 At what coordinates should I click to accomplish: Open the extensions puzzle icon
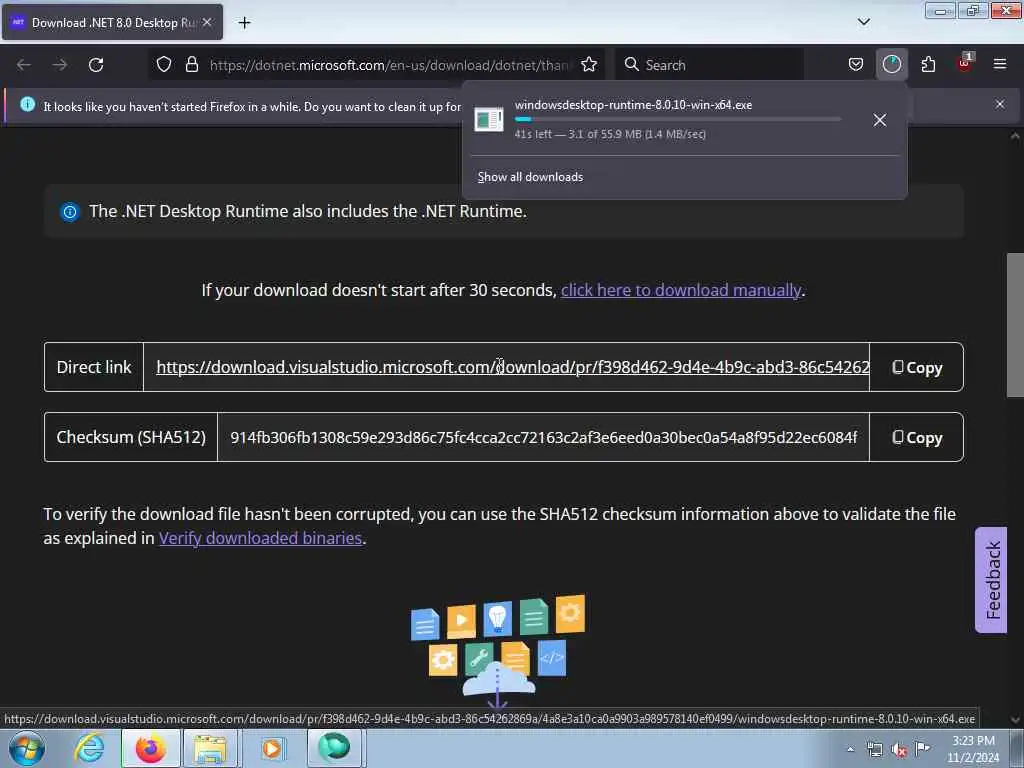click(928, 65)
